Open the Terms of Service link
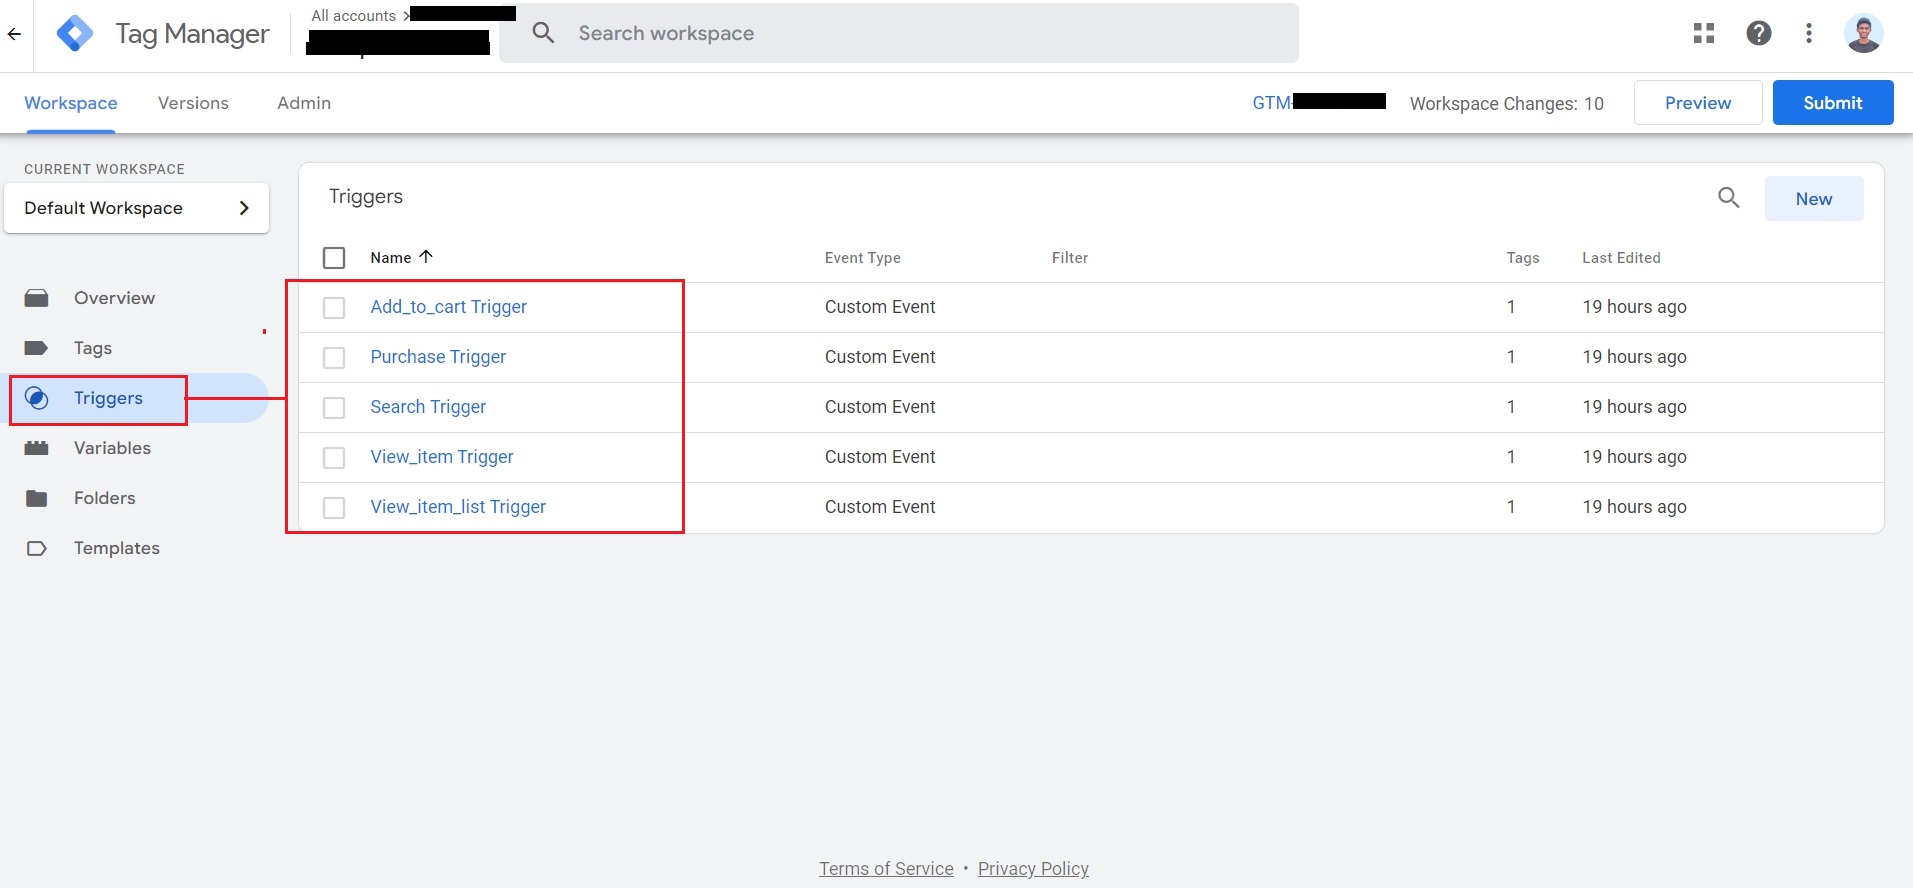 pos(886,869)
